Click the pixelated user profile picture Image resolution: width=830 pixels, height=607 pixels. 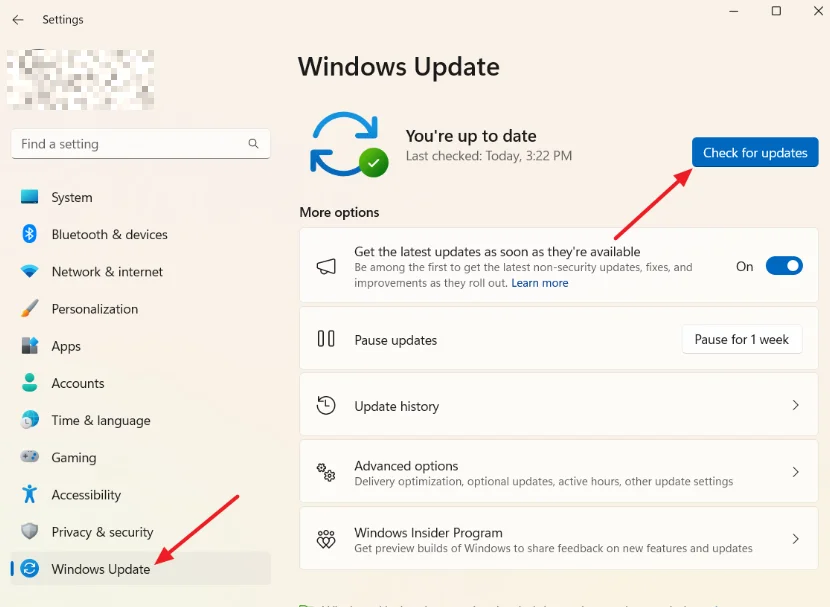80,79
